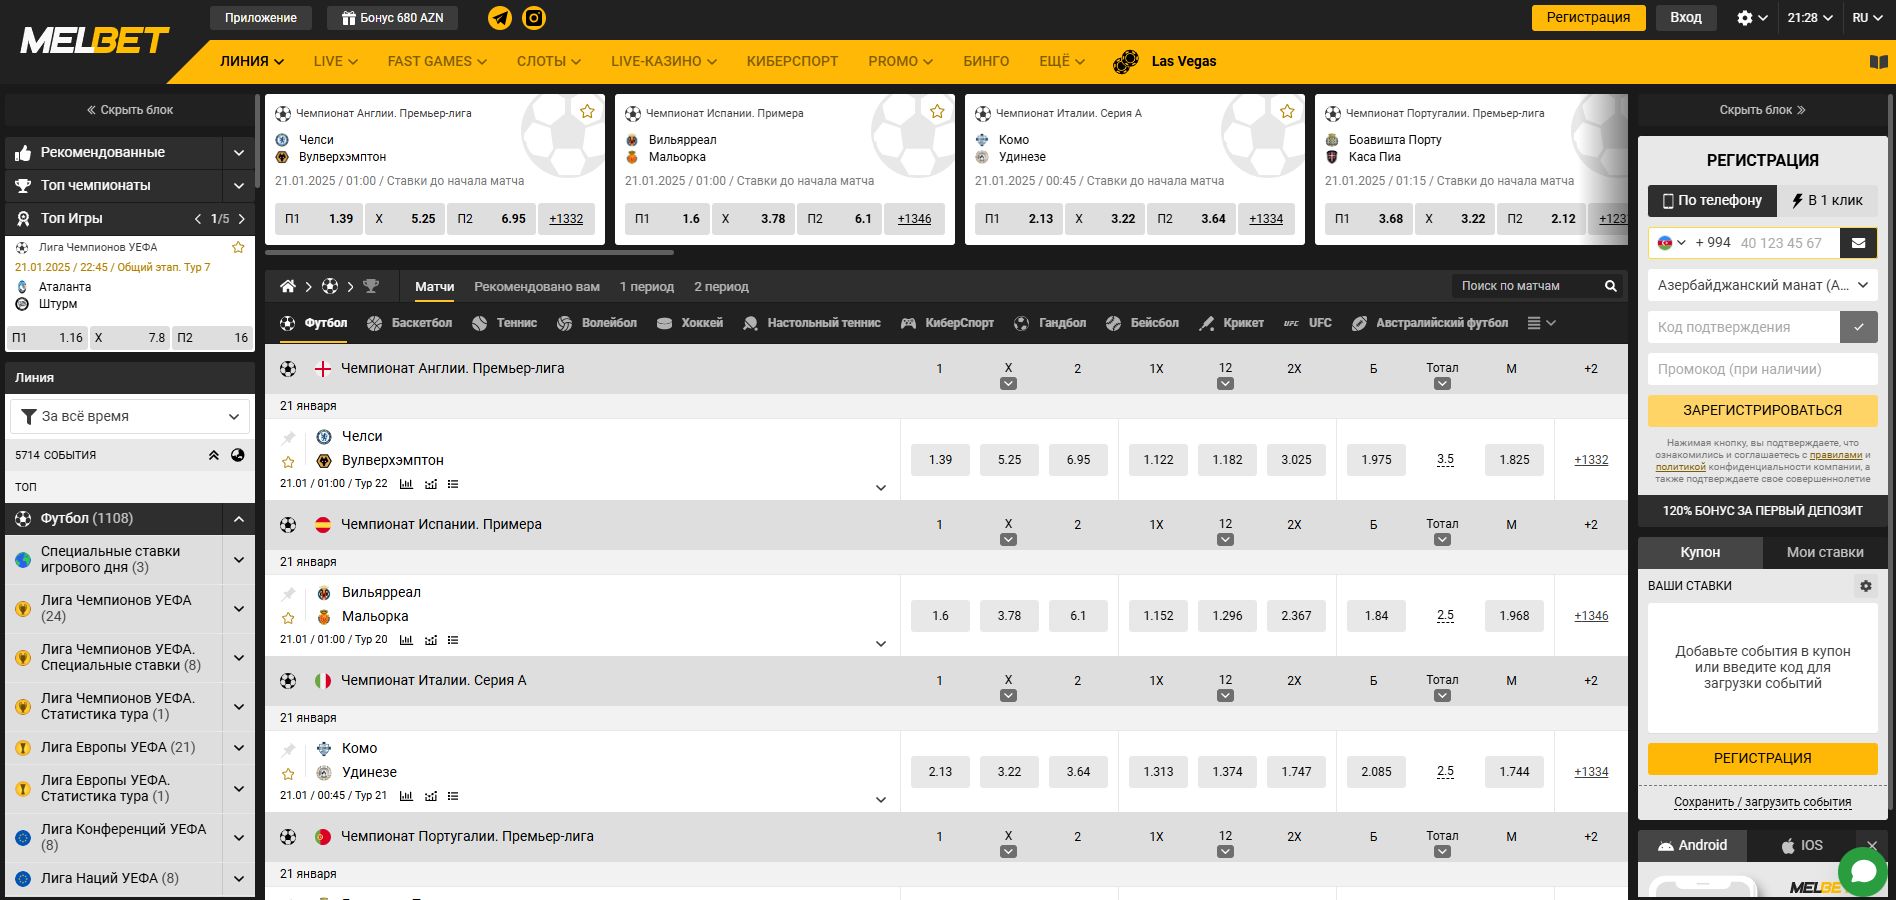The image size is (1896, 900).
Task: Click the Промокод input field
Action: coord(1762,369)
